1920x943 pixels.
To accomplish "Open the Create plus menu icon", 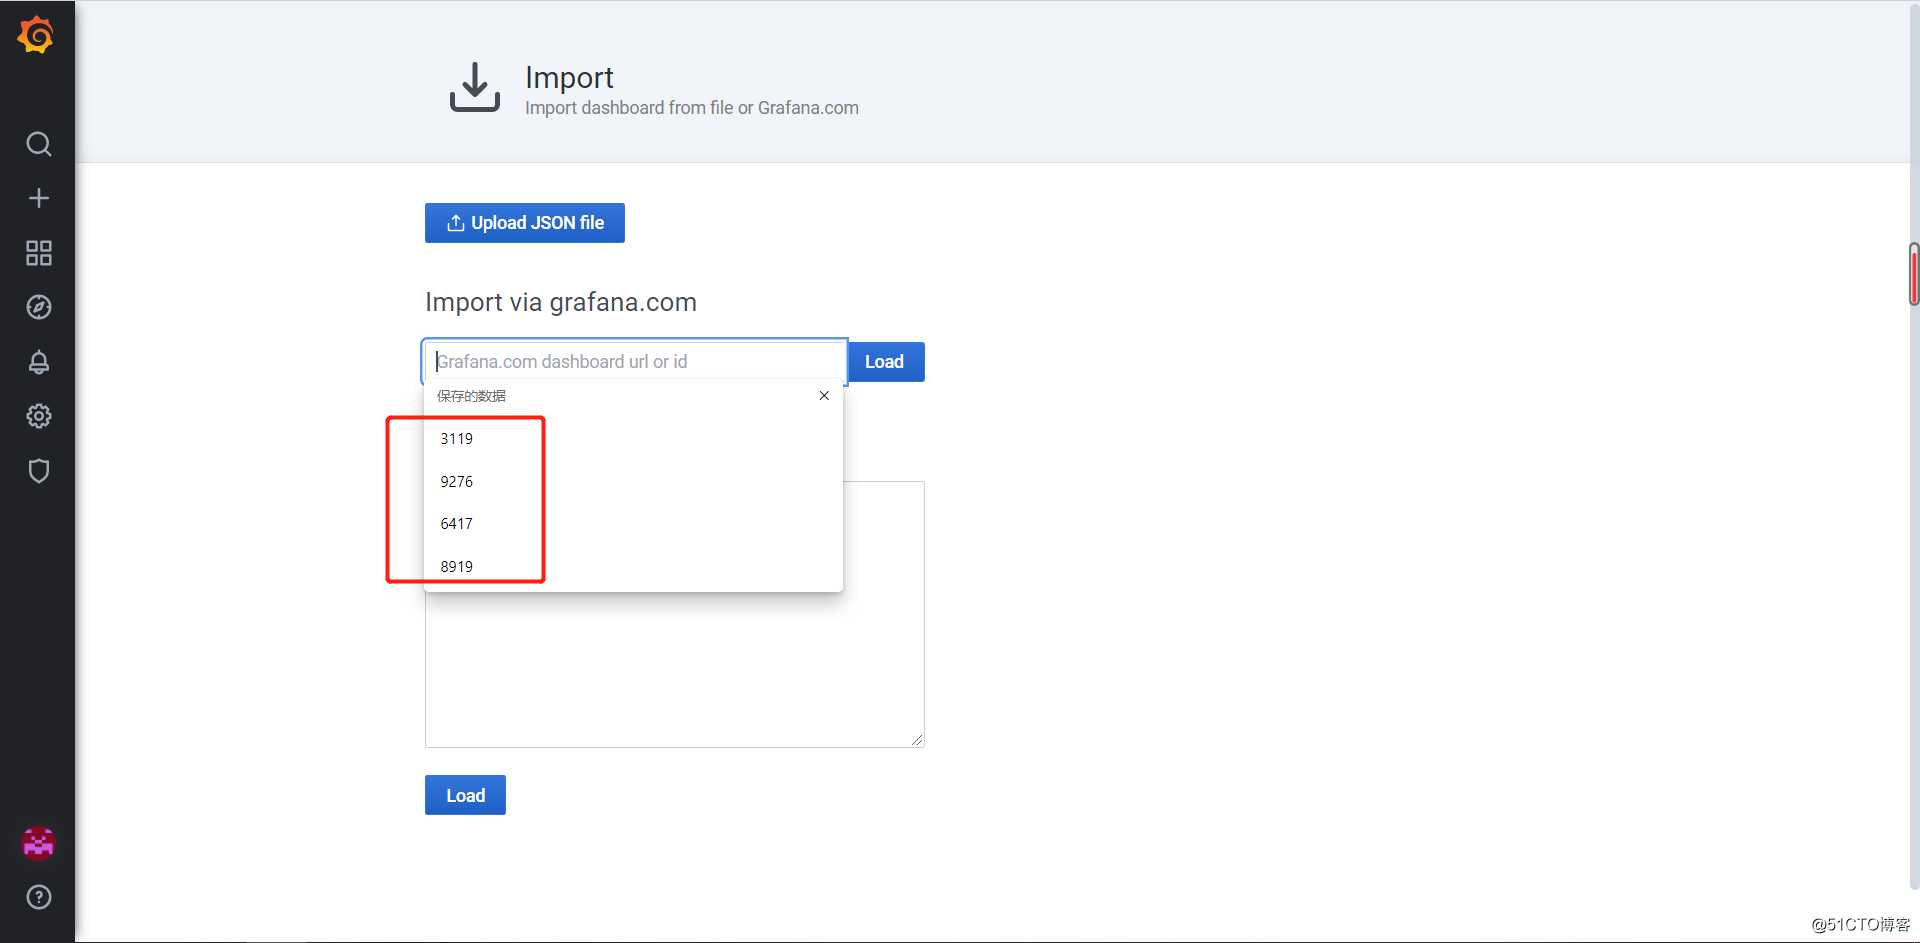I will pos(38,198).
